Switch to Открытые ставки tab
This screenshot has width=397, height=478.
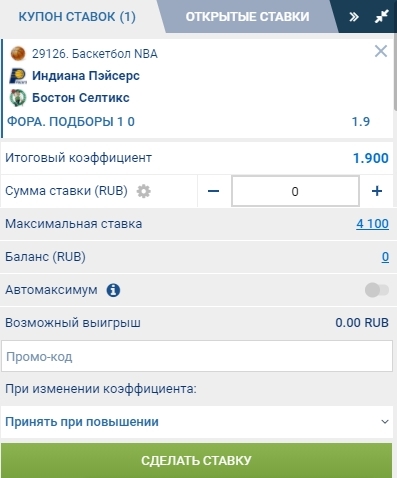tap(247, 16)
